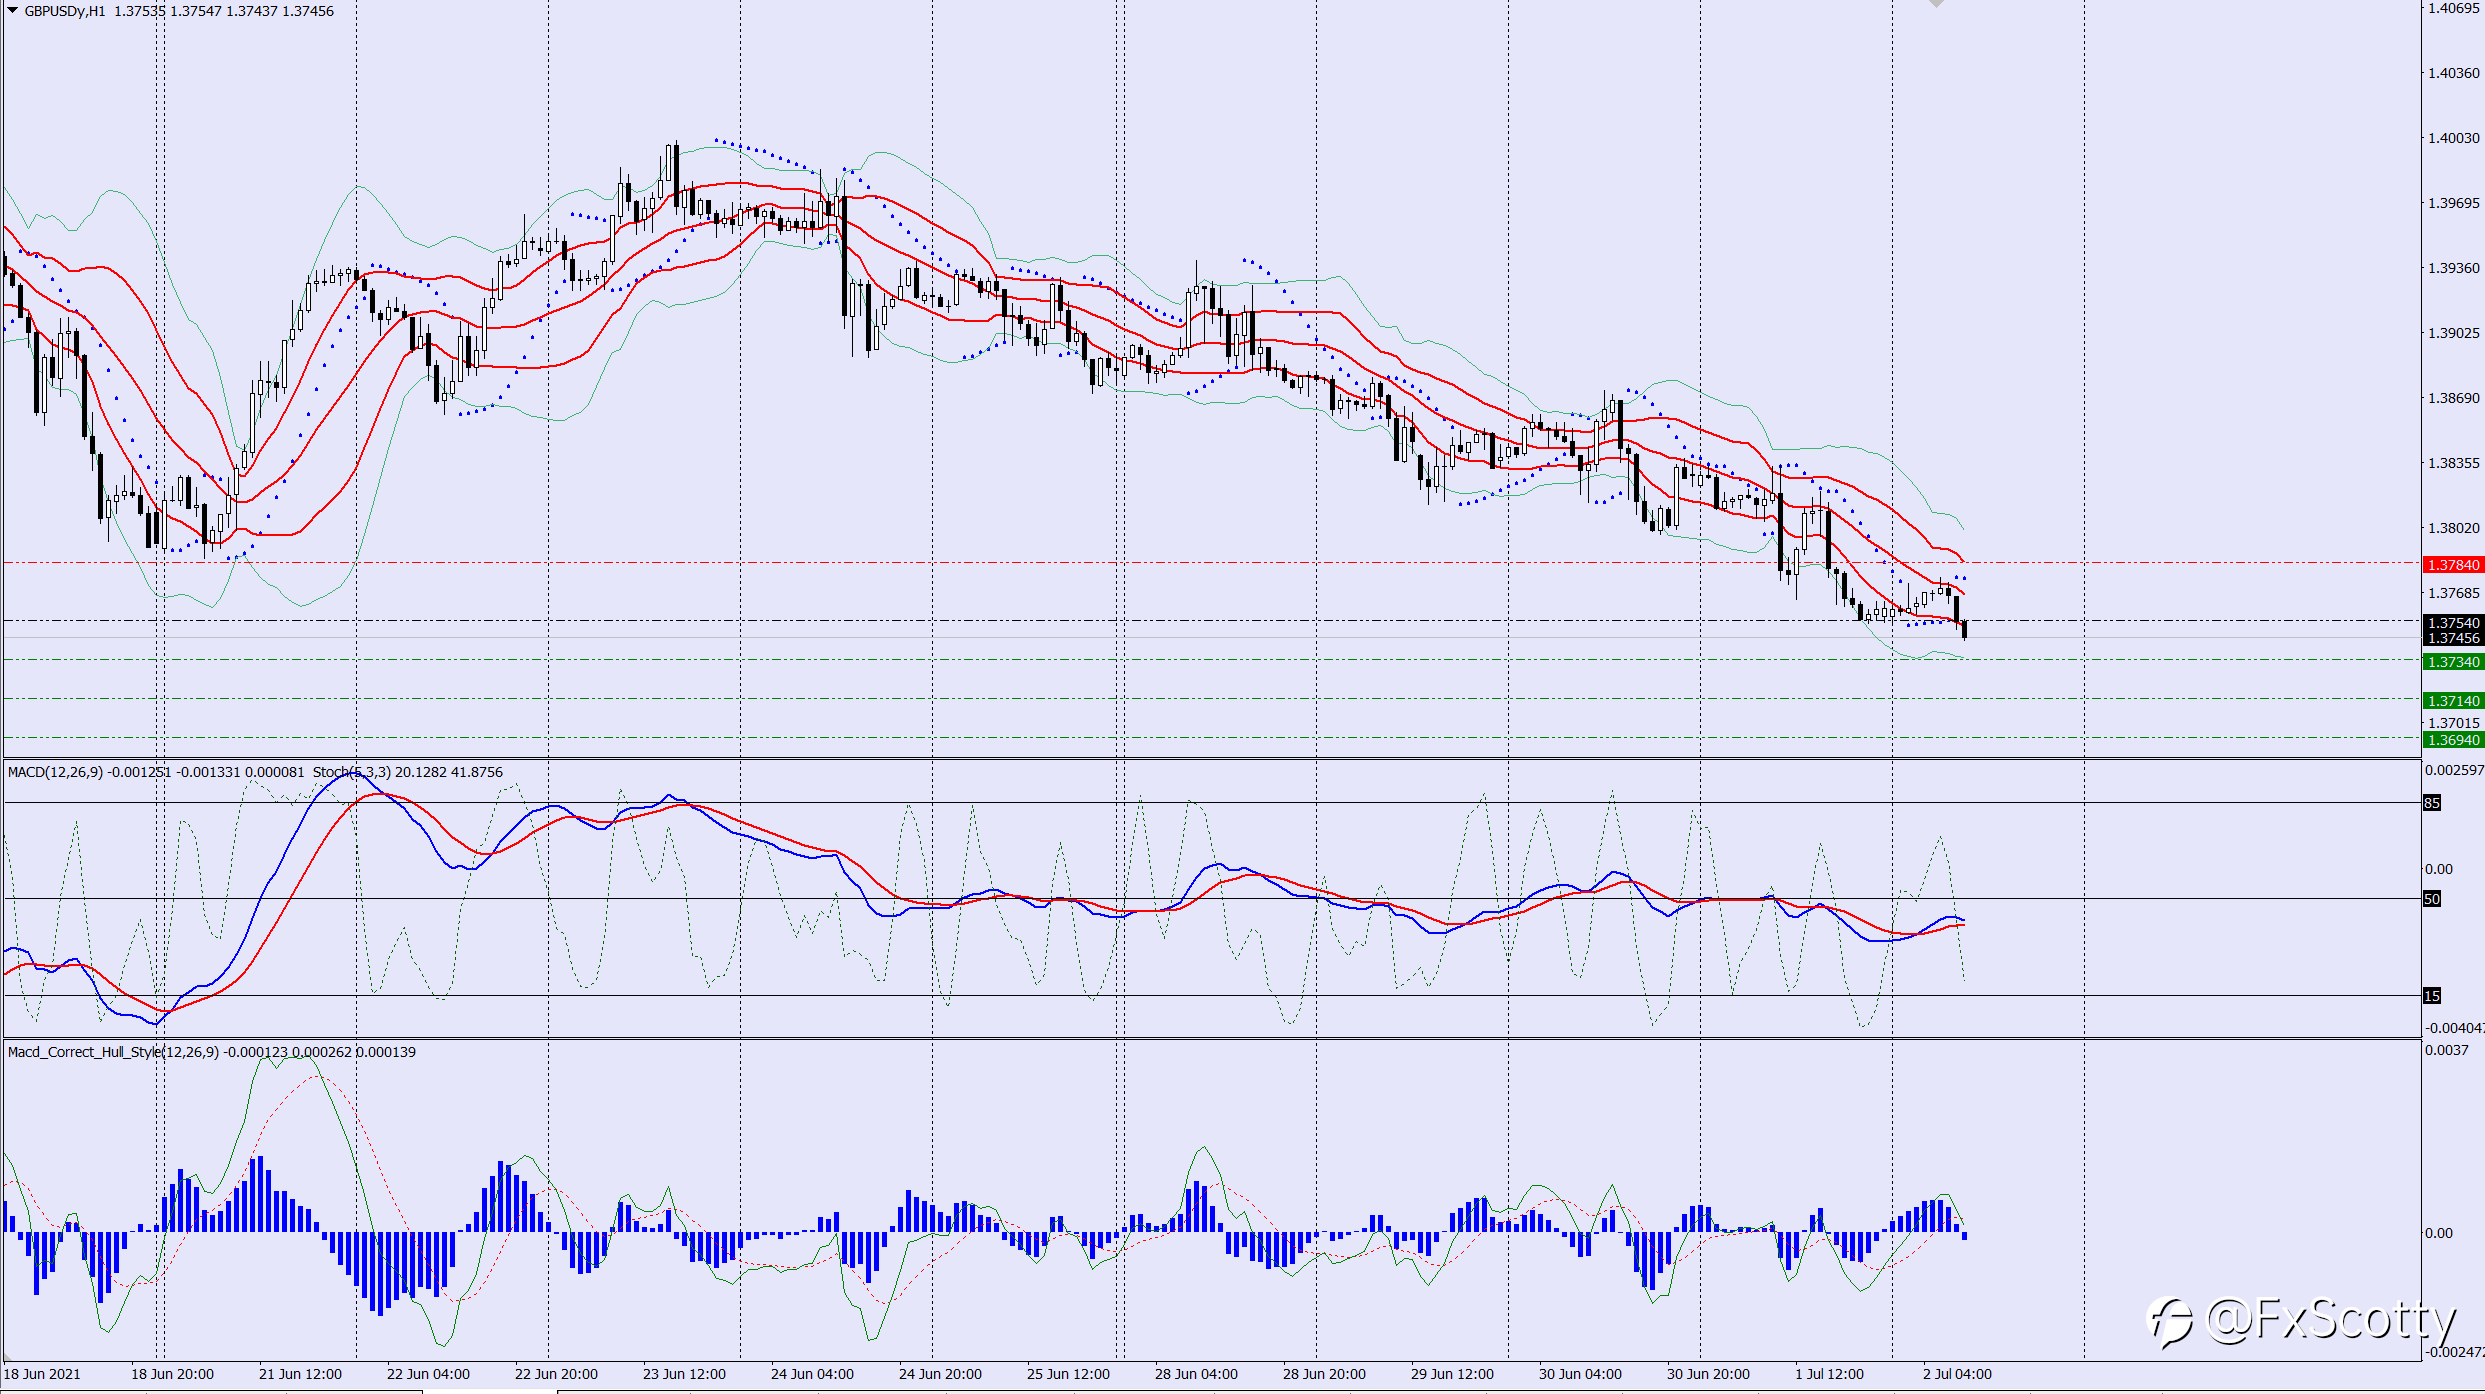Select the 24 Jun 04:00 time label
Screen dimensions: 2485x1394
pyautogui.click(x=812, y=1374)
